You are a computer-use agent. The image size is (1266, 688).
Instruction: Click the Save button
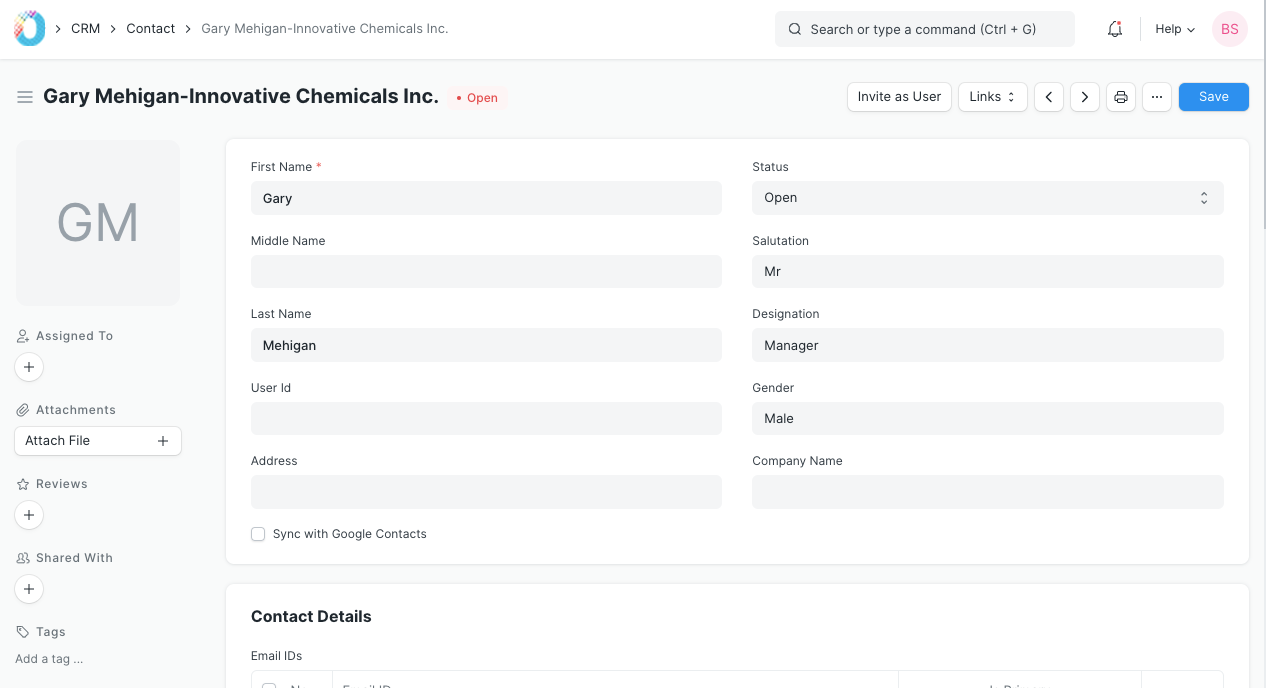coord(1213,97)
